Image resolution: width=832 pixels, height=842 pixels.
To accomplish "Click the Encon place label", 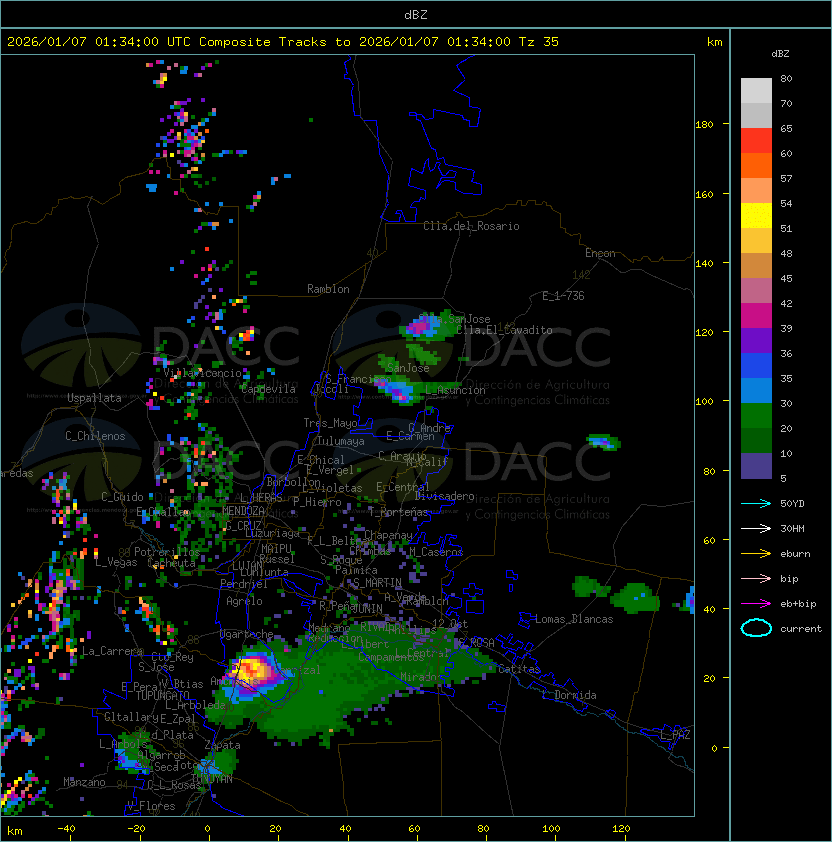I will pyautogui.click(x=600, y=253).
